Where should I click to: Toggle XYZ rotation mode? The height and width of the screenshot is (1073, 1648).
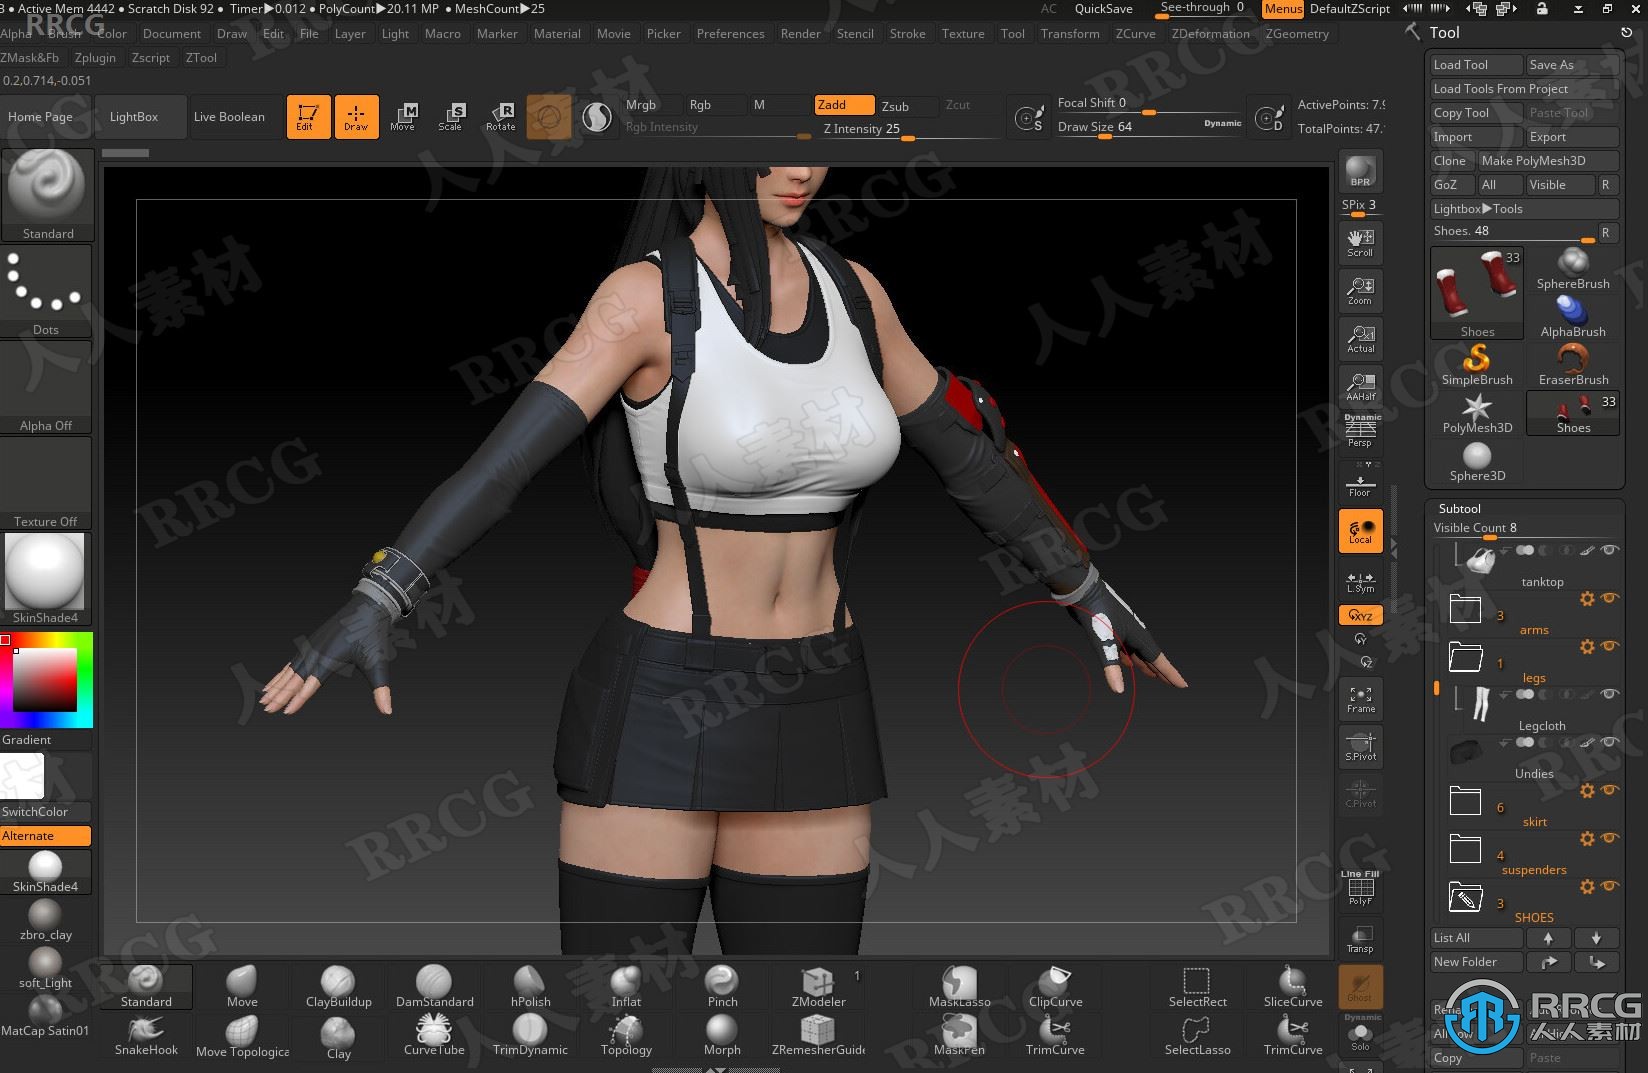(1360, 615)
